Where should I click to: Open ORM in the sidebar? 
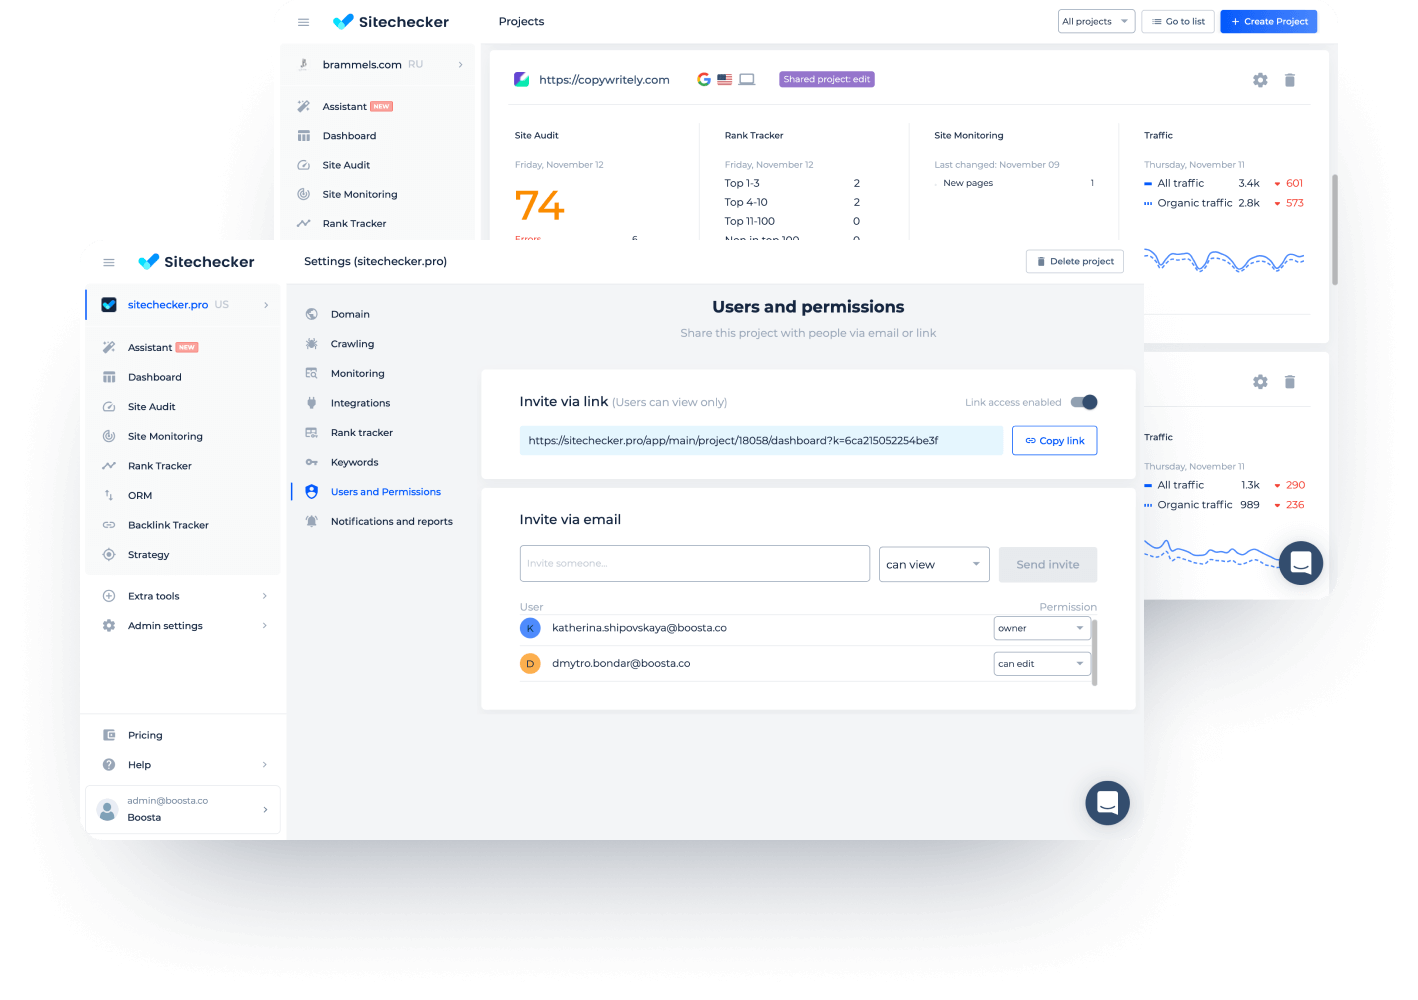tap(140, 496)
